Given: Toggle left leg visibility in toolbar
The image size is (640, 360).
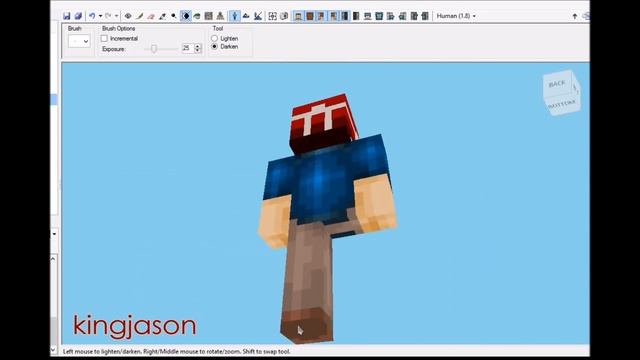Looking at the screenshot, I should point(345,16).
